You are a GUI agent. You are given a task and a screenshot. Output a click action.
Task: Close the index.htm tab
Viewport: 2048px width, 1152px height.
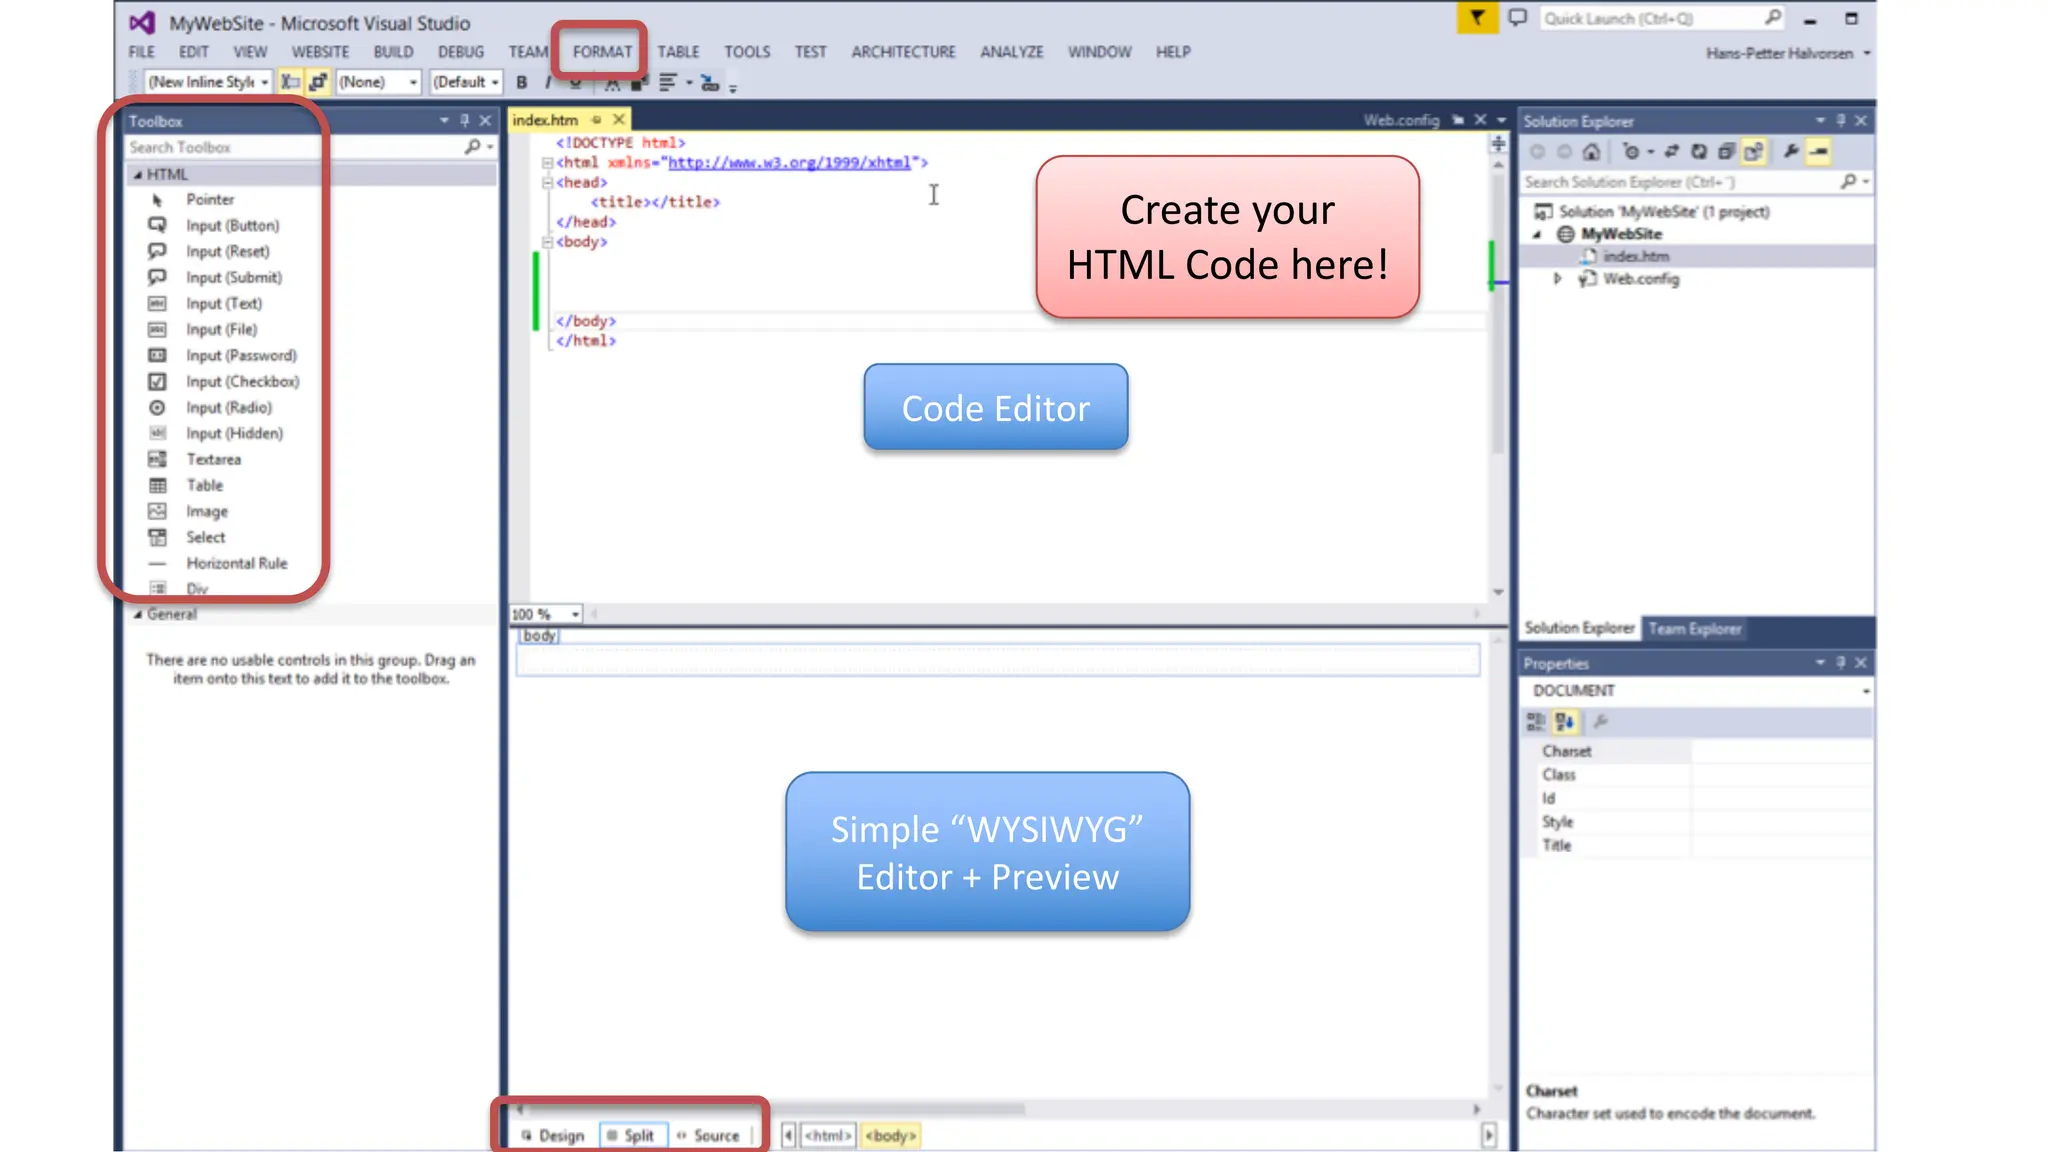pyautogui.click(x=619, y=120)
